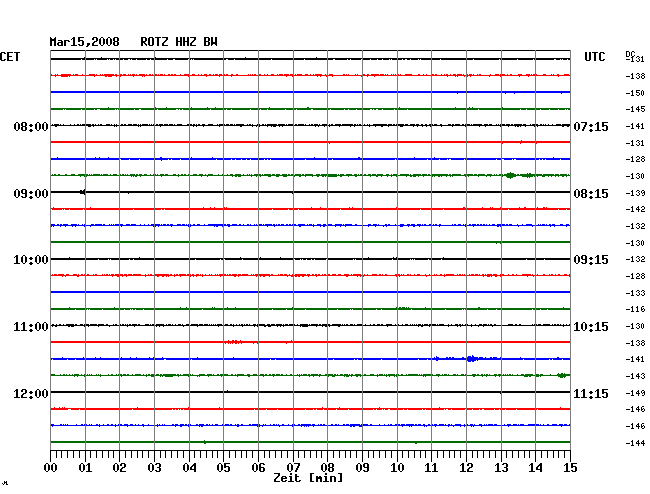The image size is (650, 494).
Task: Click the DC offset value -116
Action: point(635,309)
